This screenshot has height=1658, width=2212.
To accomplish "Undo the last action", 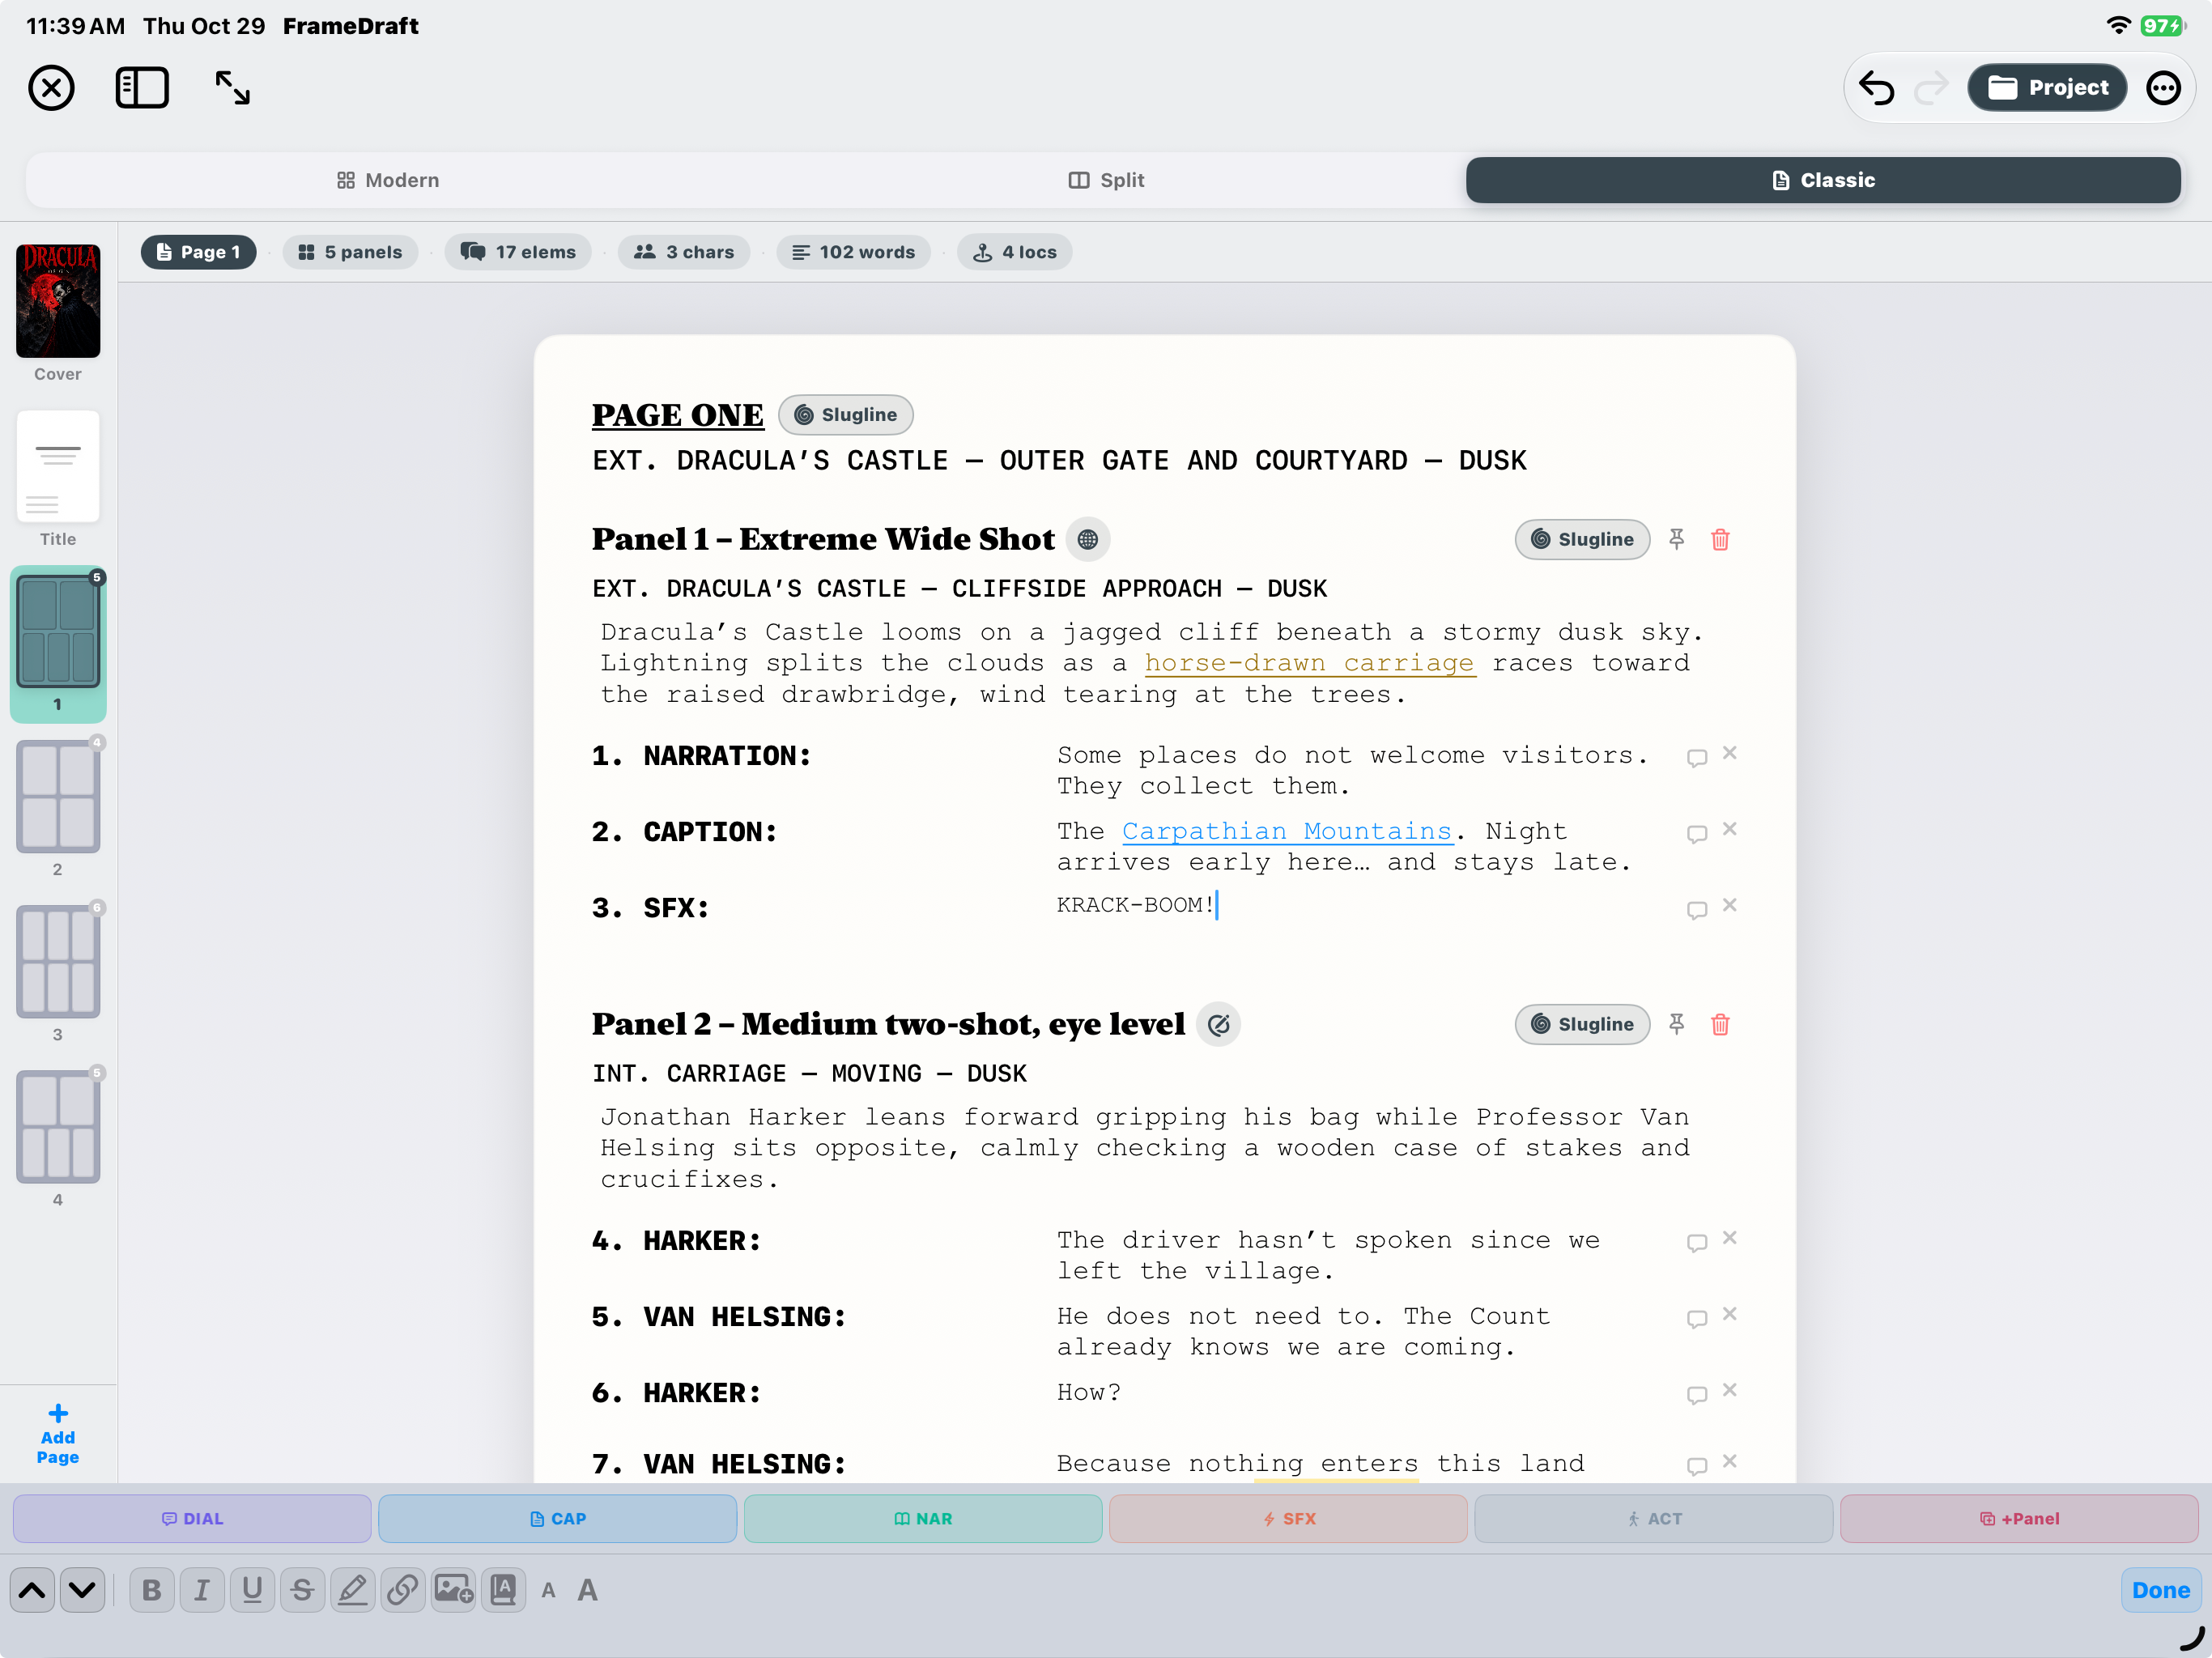I will [1877, 88].
